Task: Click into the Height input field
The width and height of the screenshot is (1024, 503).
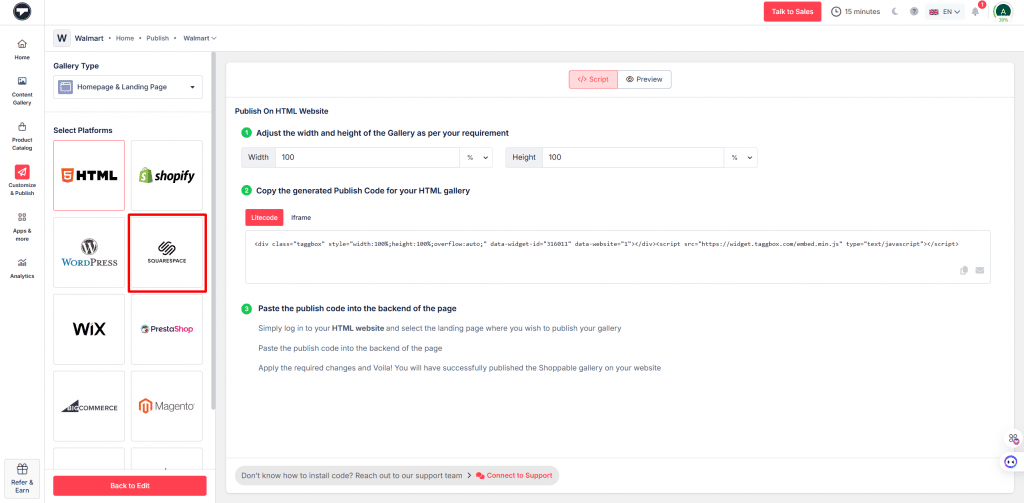Action: [631, 158]
